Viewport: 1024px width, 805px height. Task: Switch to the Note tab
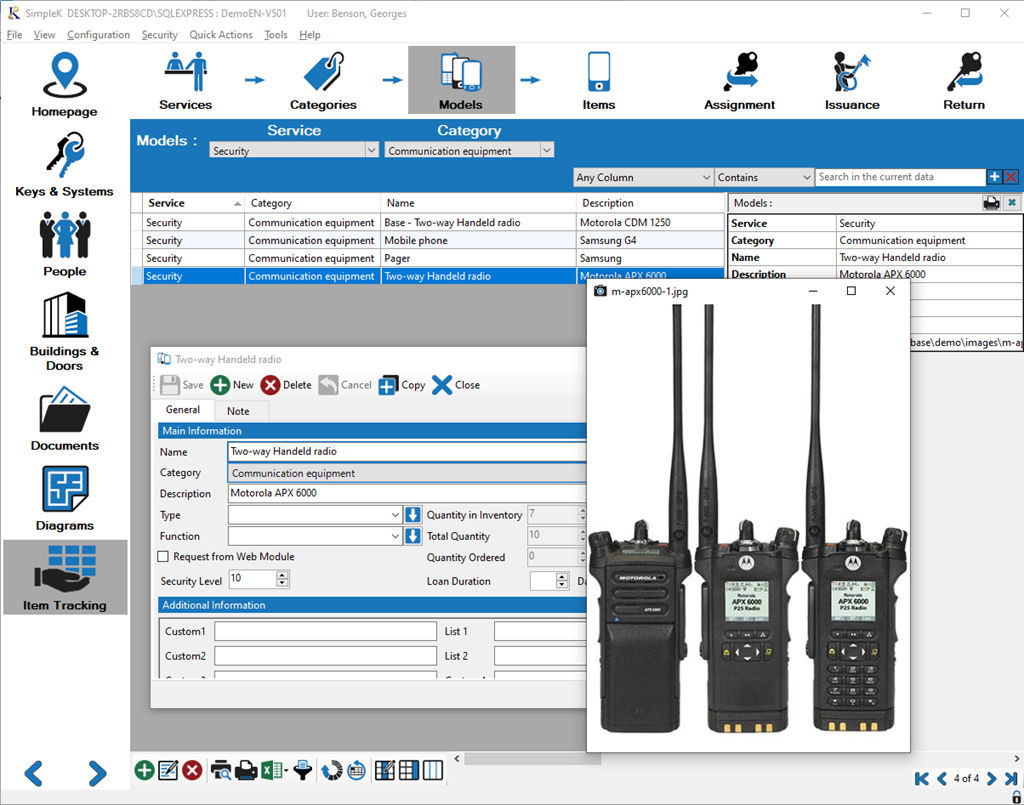(x=240, y=410)
